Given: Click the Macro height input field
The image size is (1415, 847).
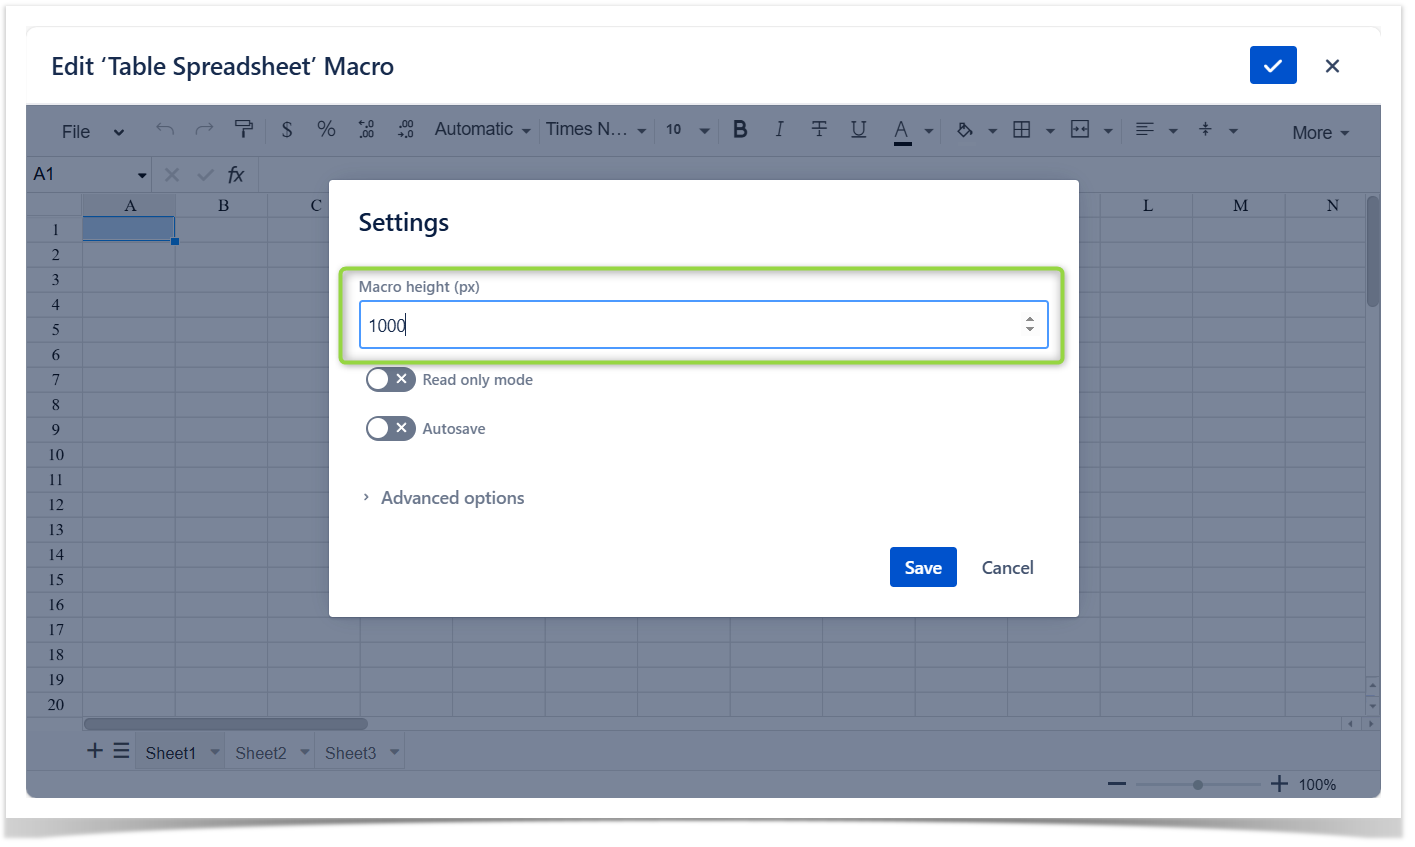Looking at the screenshot, I should [x=690, y=325].
